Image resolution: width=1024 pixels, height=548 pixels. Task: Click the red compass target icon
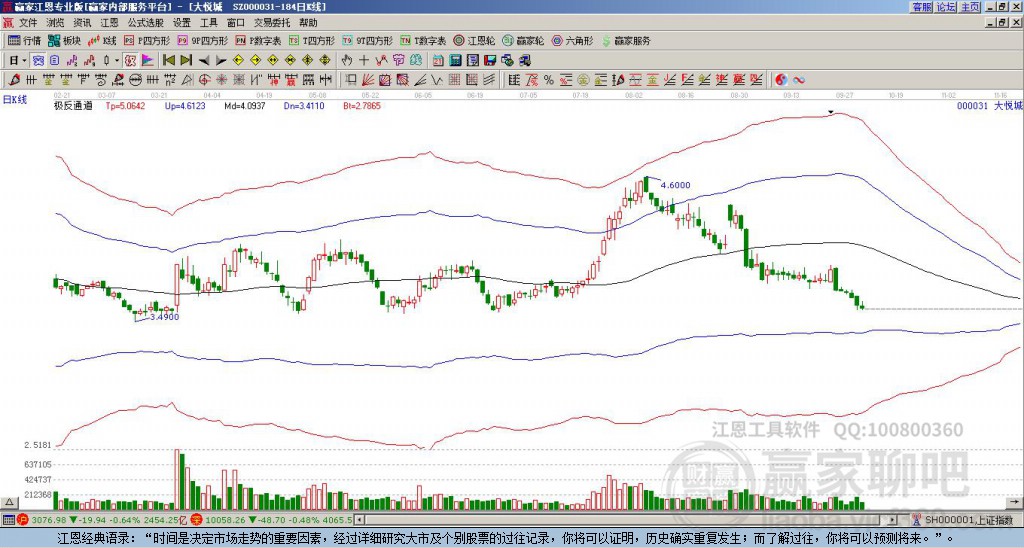[x=204, y=80]
